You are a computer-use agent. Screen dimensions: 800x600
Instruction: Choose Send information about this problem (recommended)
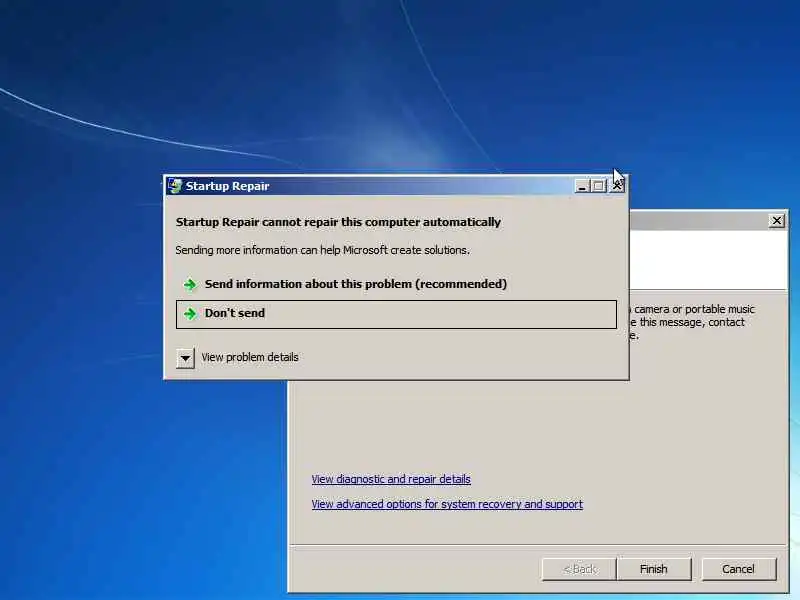tap(396, 284)
